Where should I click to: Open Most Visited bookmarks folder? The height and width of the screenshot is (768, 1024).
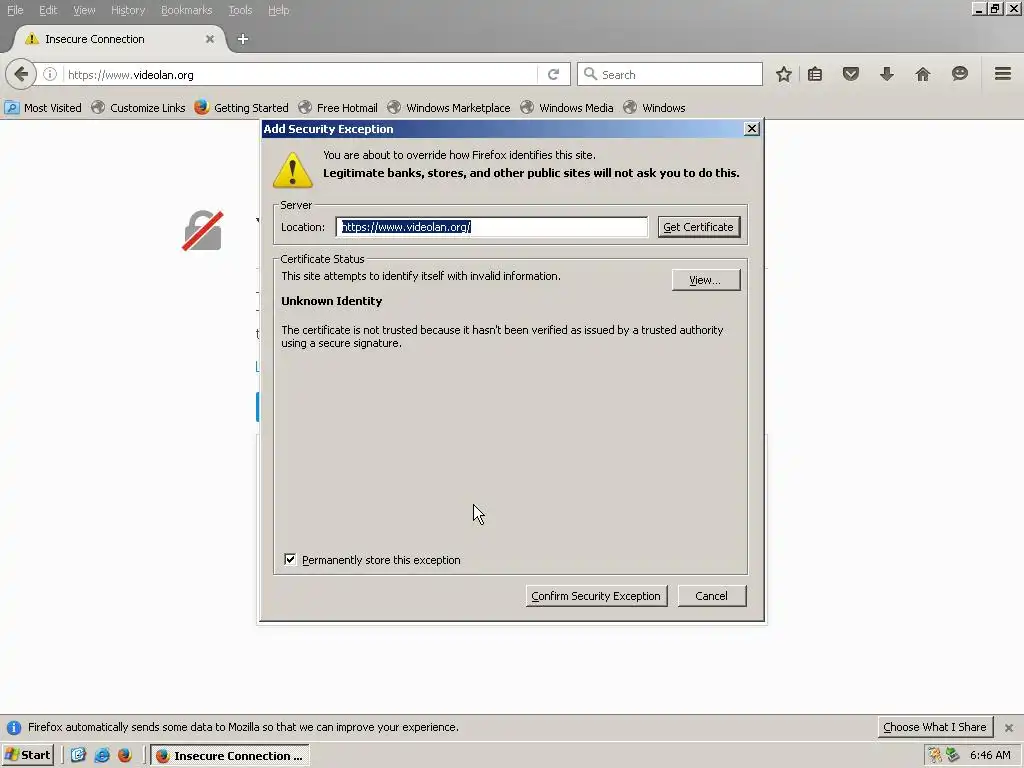click(43, 108)
